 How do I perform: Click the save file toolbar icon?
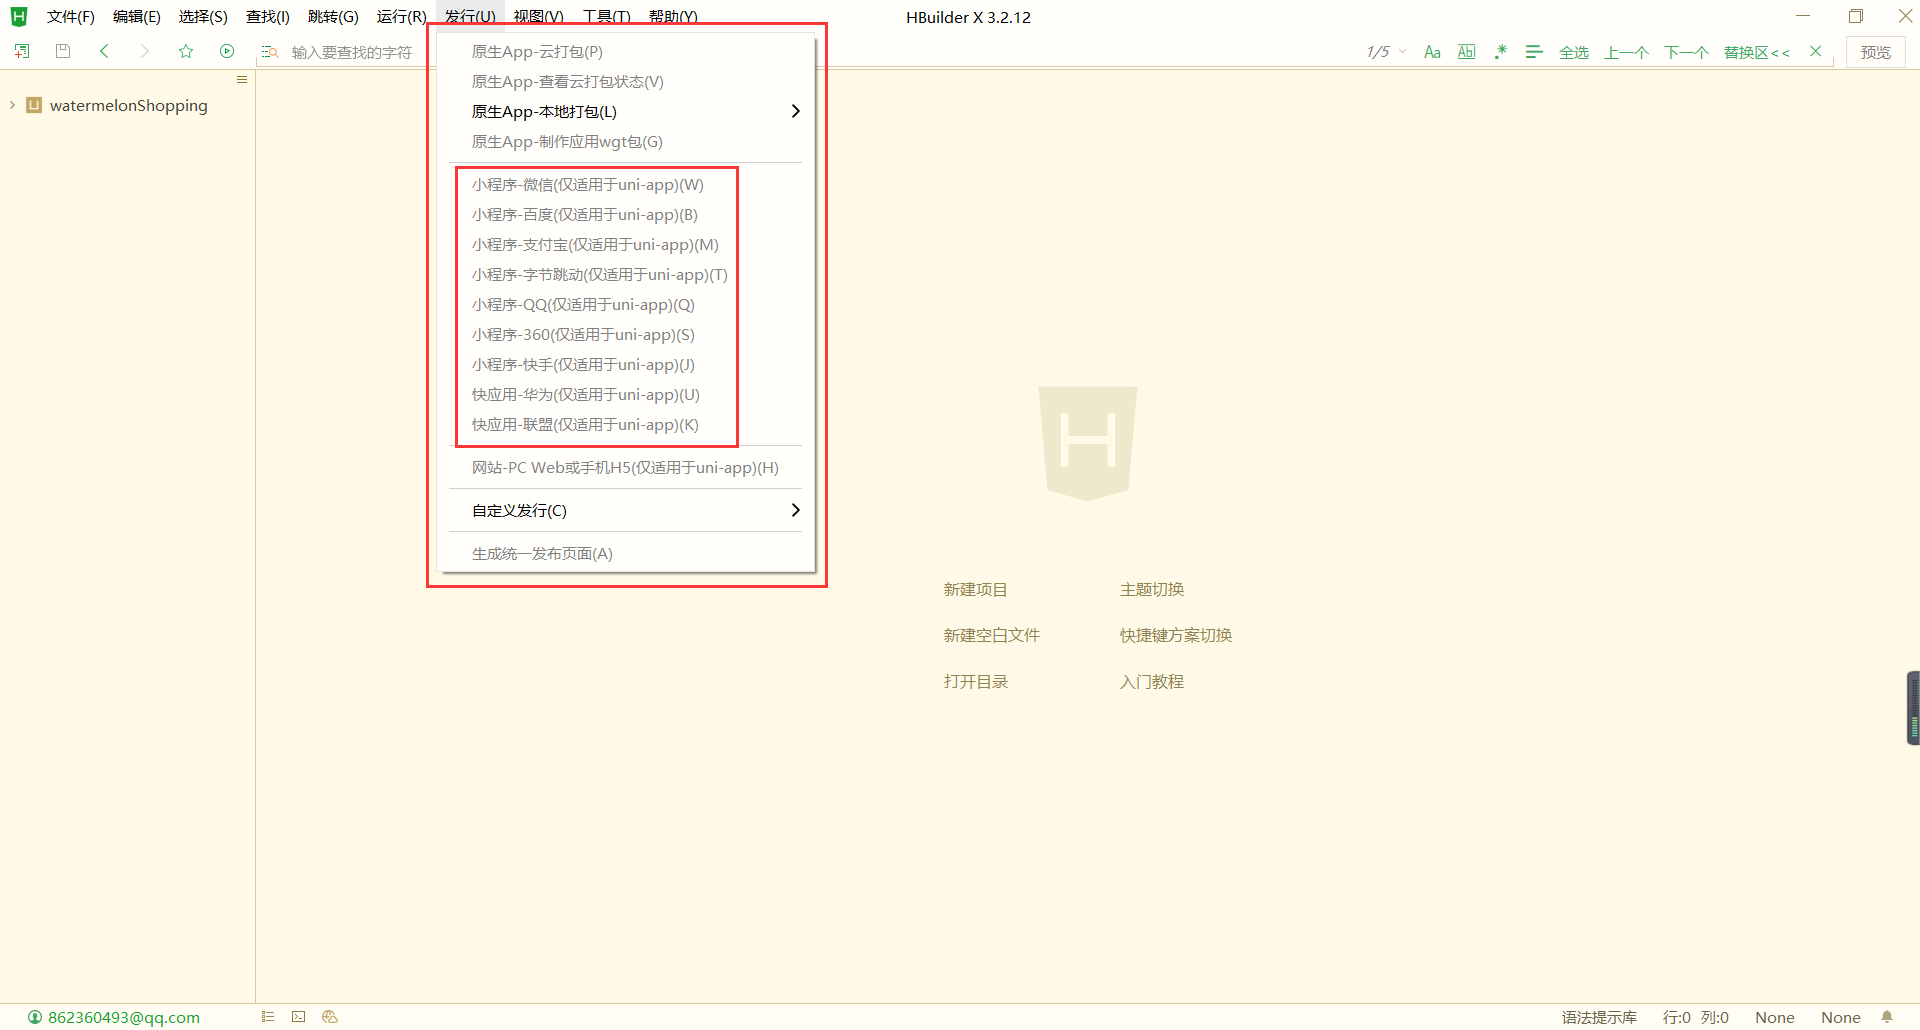coord(63,51)
